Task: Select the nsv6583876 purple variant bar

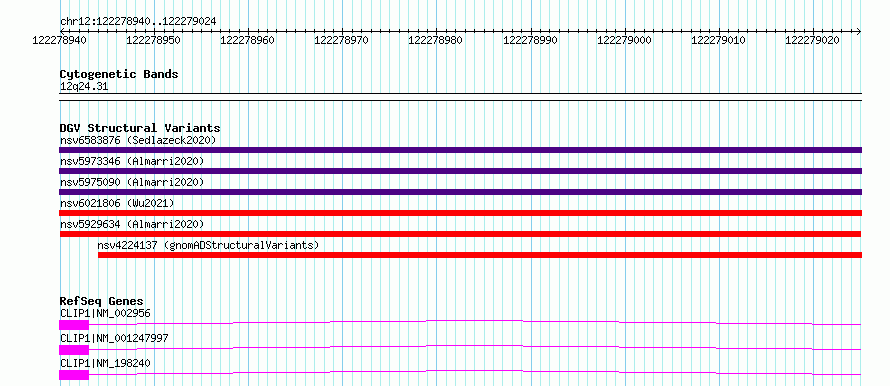Action: tap(460, 150)
